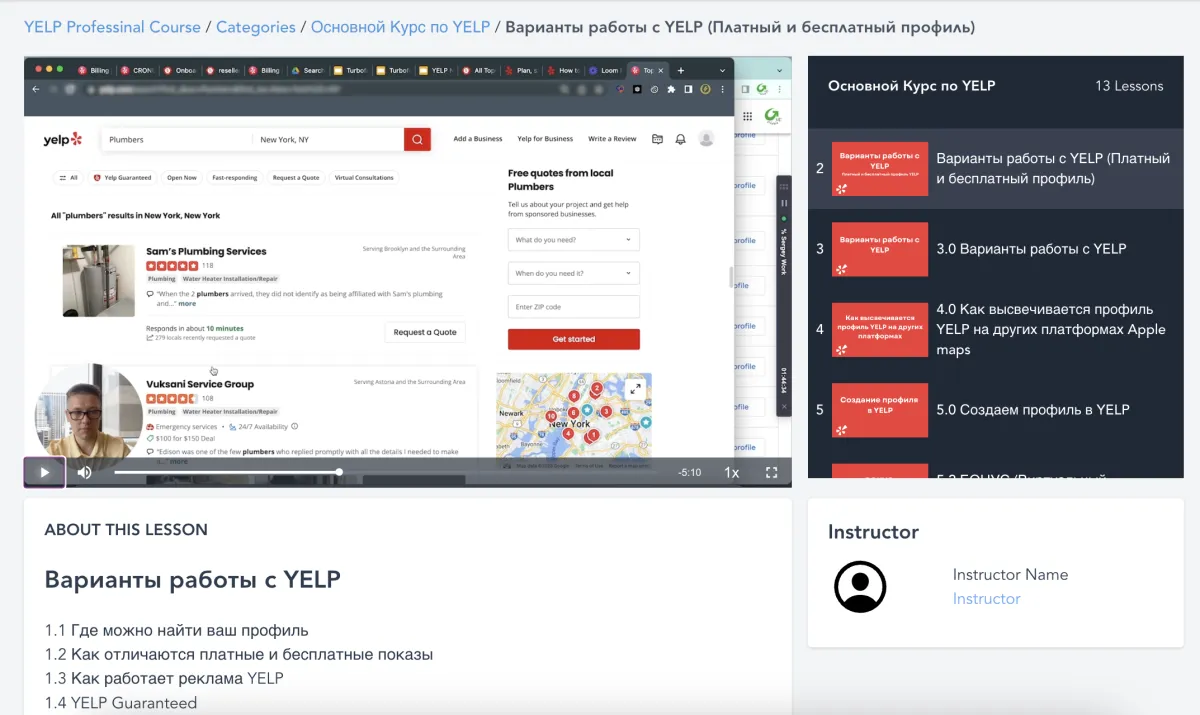1200x715 pixels.
Task: Click Yelp's red search magnifier button
Action: tap(417, 139)
